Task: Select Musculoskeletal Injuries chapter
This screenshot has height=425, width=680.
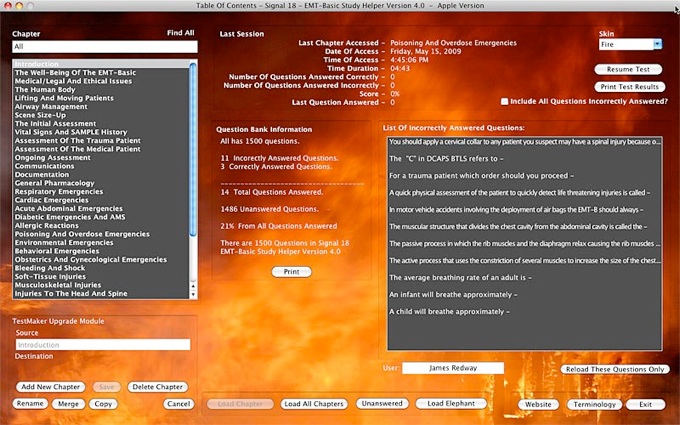Action: click(101, 285)
